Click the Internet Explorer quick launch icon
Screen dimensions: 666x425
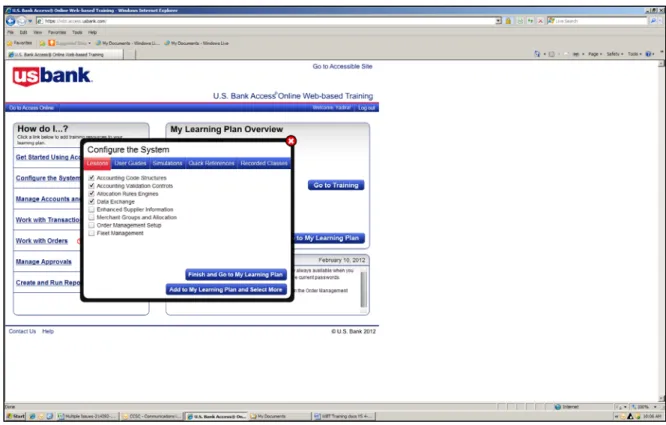point(32,416)
